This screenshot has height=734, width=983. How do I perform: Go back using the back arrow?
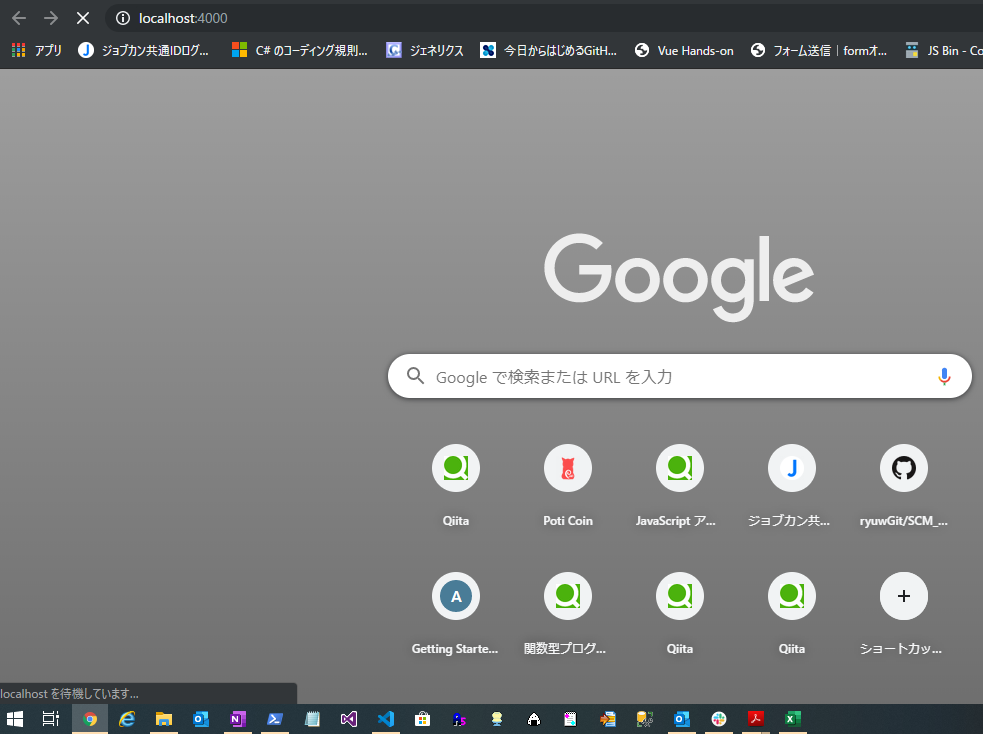click(19, 18)
